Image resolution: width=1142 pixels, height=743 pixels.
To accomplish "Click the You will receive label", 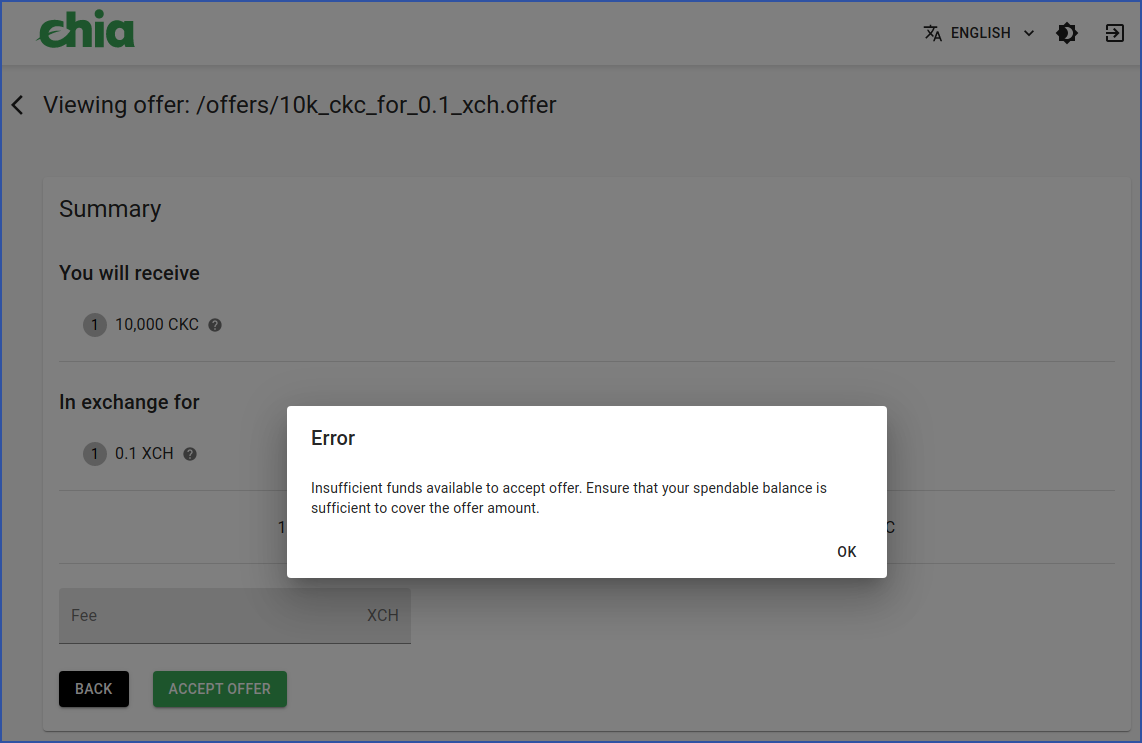I will coord(130,273).
